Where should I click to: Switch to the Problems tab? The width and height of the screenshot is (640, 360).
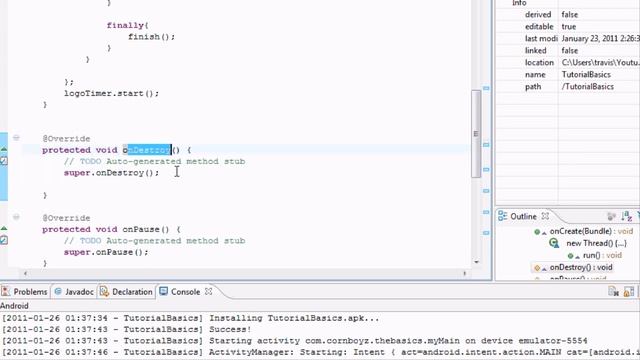tap(25, 292)
